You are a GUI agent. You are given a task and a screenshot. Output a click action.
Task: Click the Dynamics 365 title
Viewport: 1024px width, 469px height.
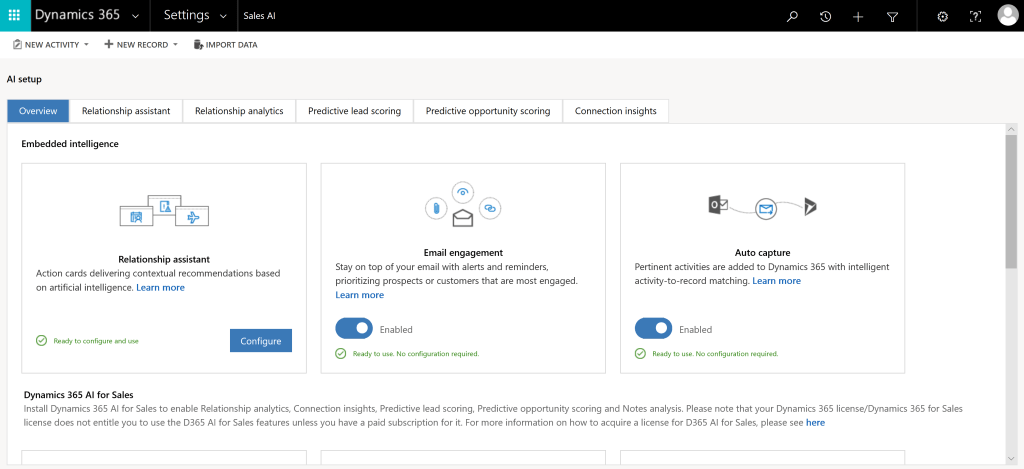pos(77,15)
